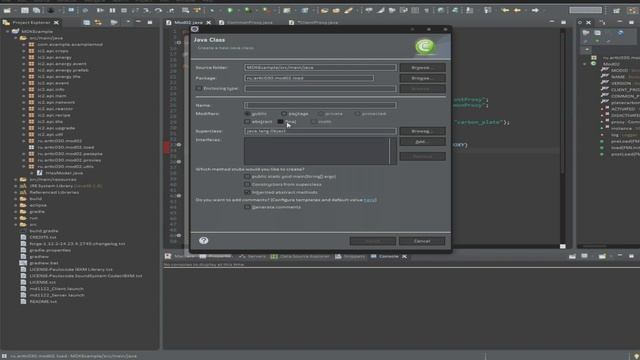Image resolution: width=640 pixels, height=360 pixels.
Task: Tick the abstract modifier checkbox
Action: point(247,122)
